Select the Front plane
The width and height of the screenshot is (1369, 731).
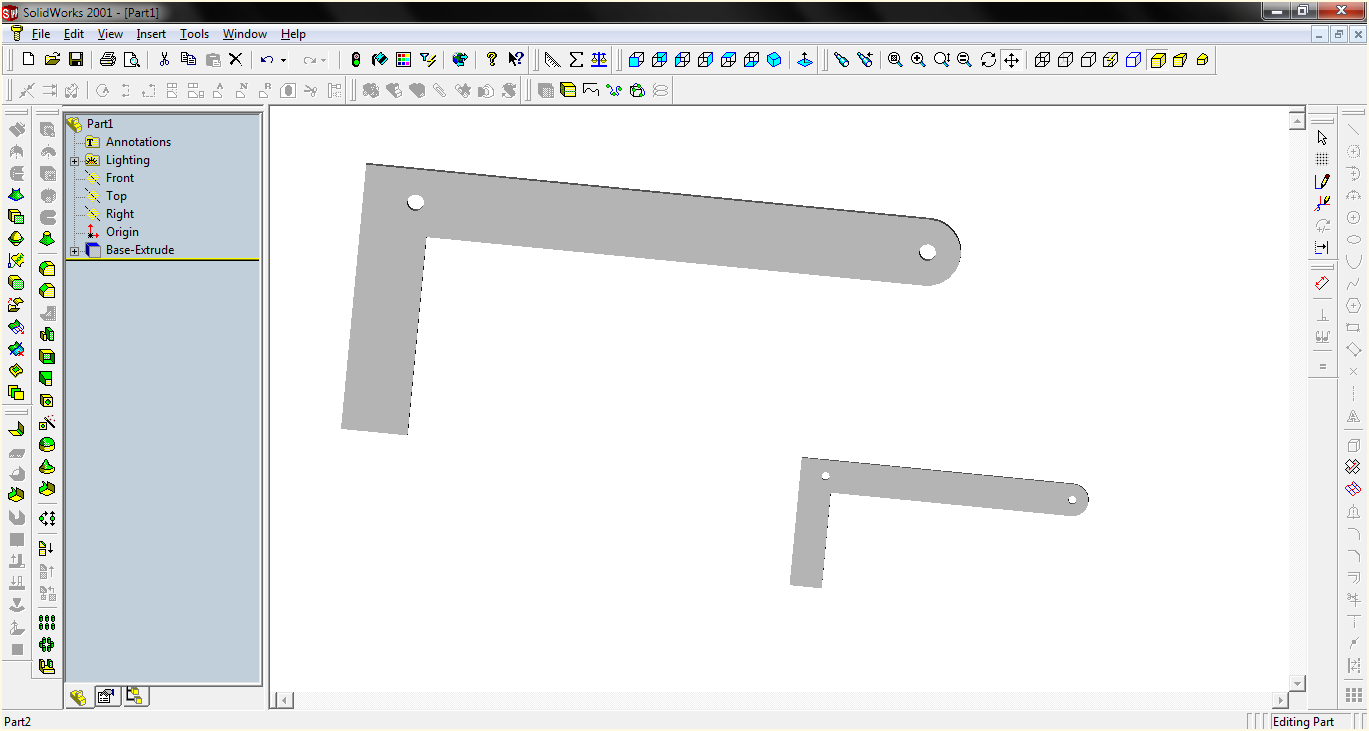(120, 178)
